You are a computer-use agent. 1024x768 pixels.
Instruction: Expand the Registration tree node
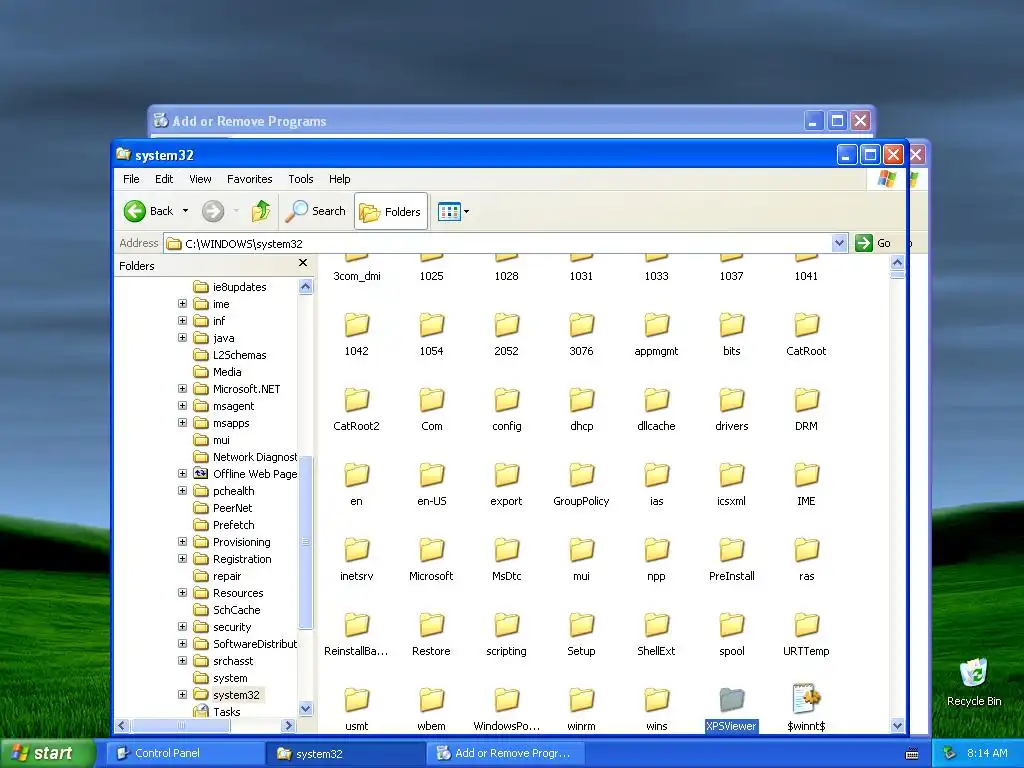coord(182,558)
